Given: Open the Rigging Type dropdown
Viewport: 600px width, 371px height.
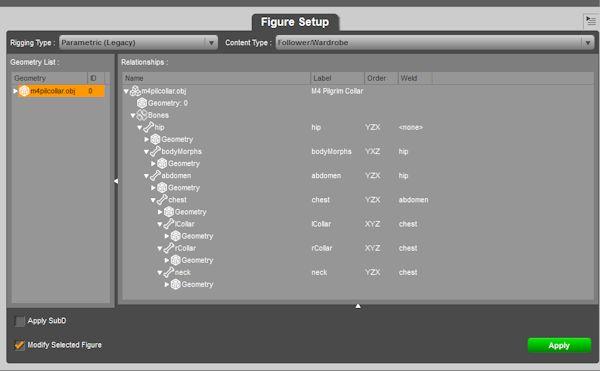Looking at the screenshot, I should pyautogui.click(x=139, y=42).
